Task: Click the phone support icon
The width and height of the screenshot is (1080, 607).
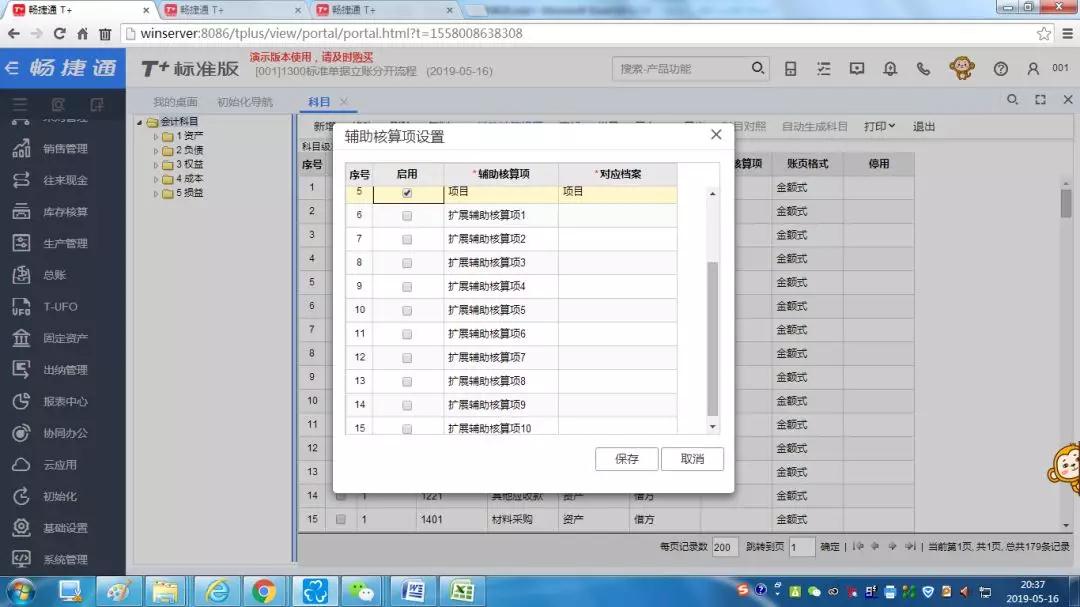Action: click(x=923, y=69)
